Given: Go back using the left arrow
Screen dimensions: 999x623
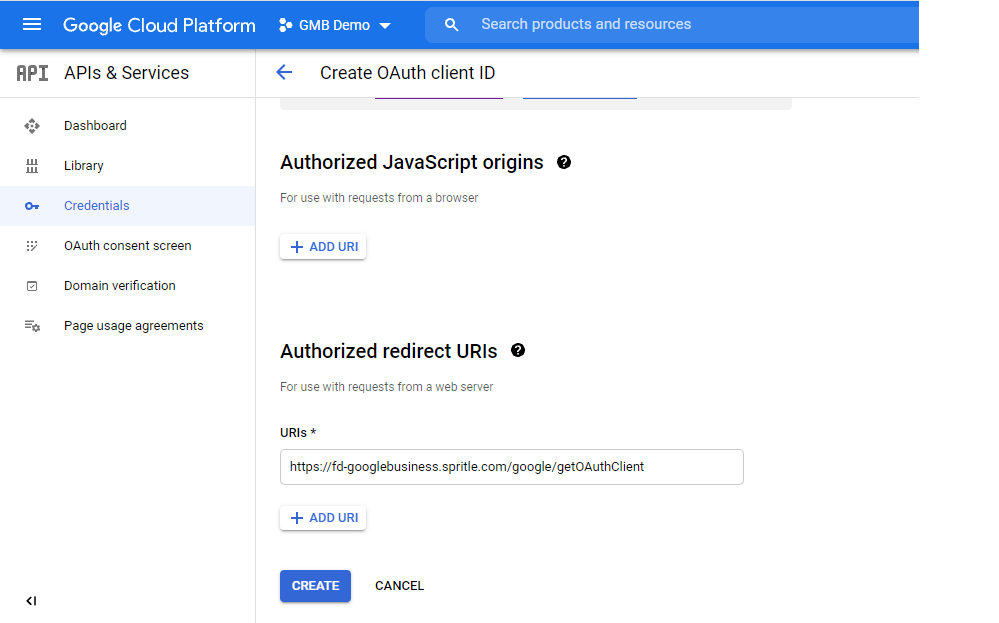Looking at the screenshot, I should click(284, 73).
